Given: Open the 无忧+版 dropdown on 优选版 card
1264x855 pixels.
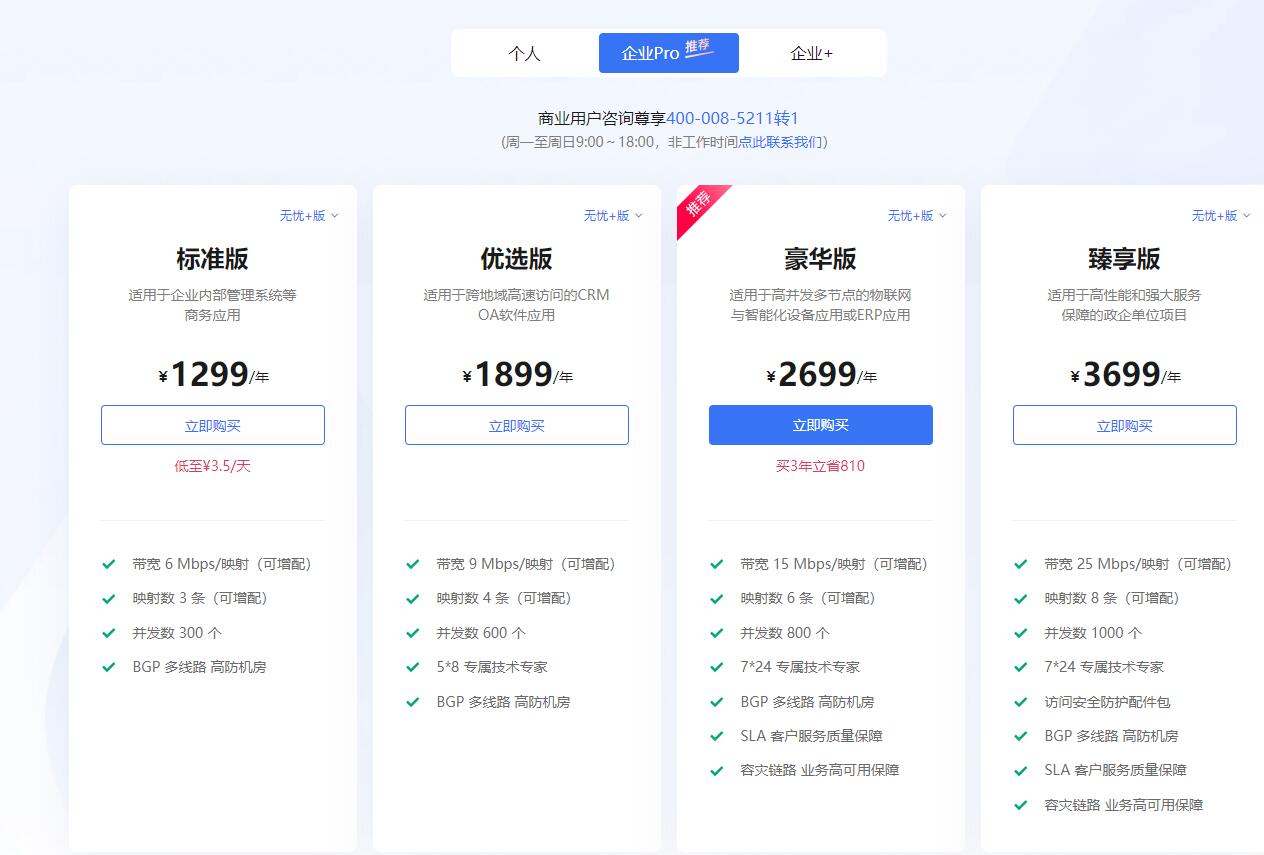Looking at the screenshot, I should pos(613,216).
